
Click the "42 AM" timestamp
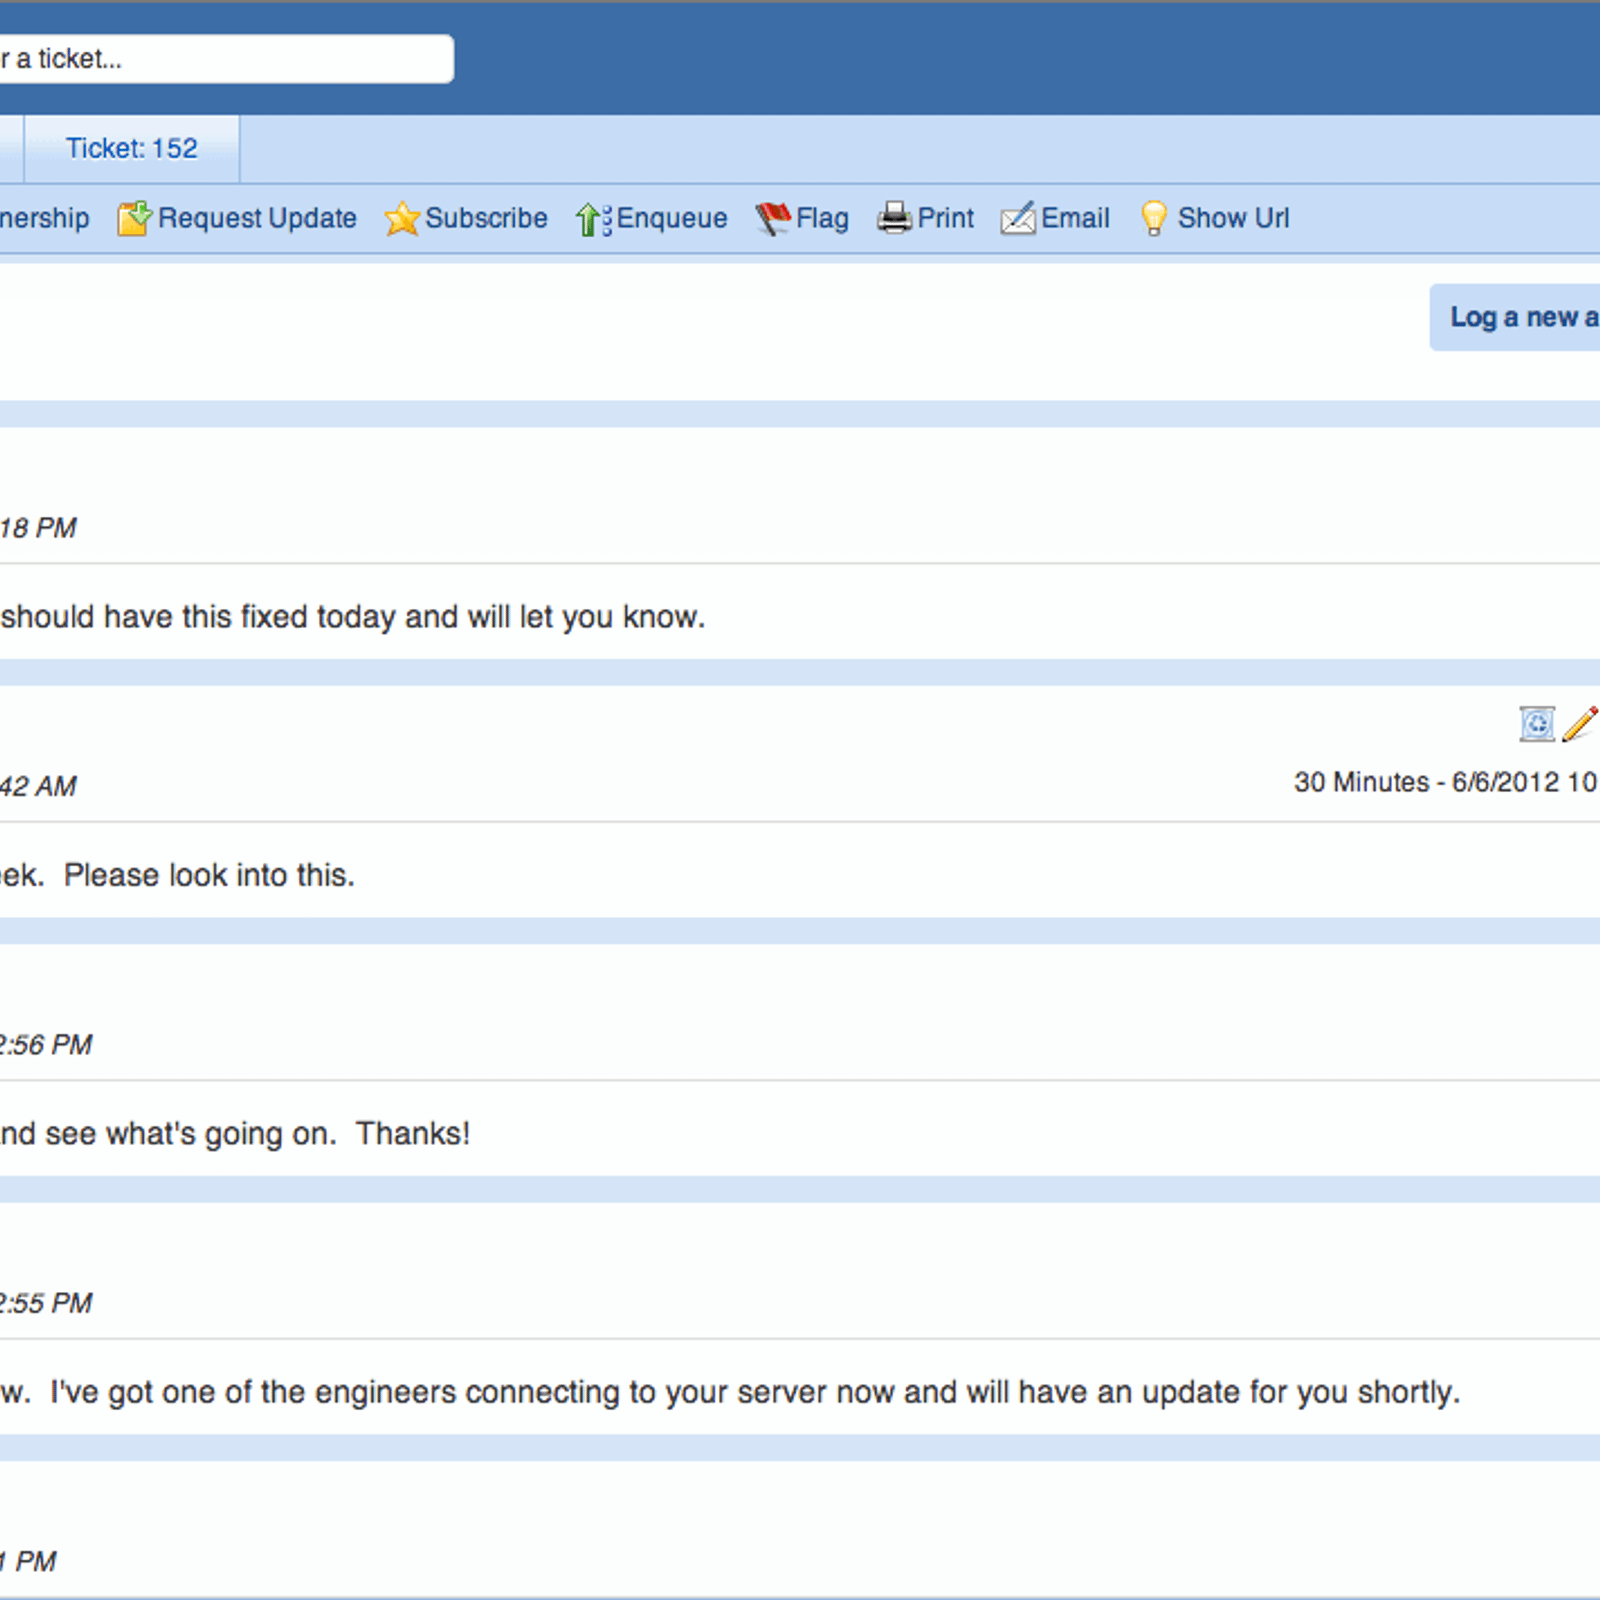pos(38,787)
